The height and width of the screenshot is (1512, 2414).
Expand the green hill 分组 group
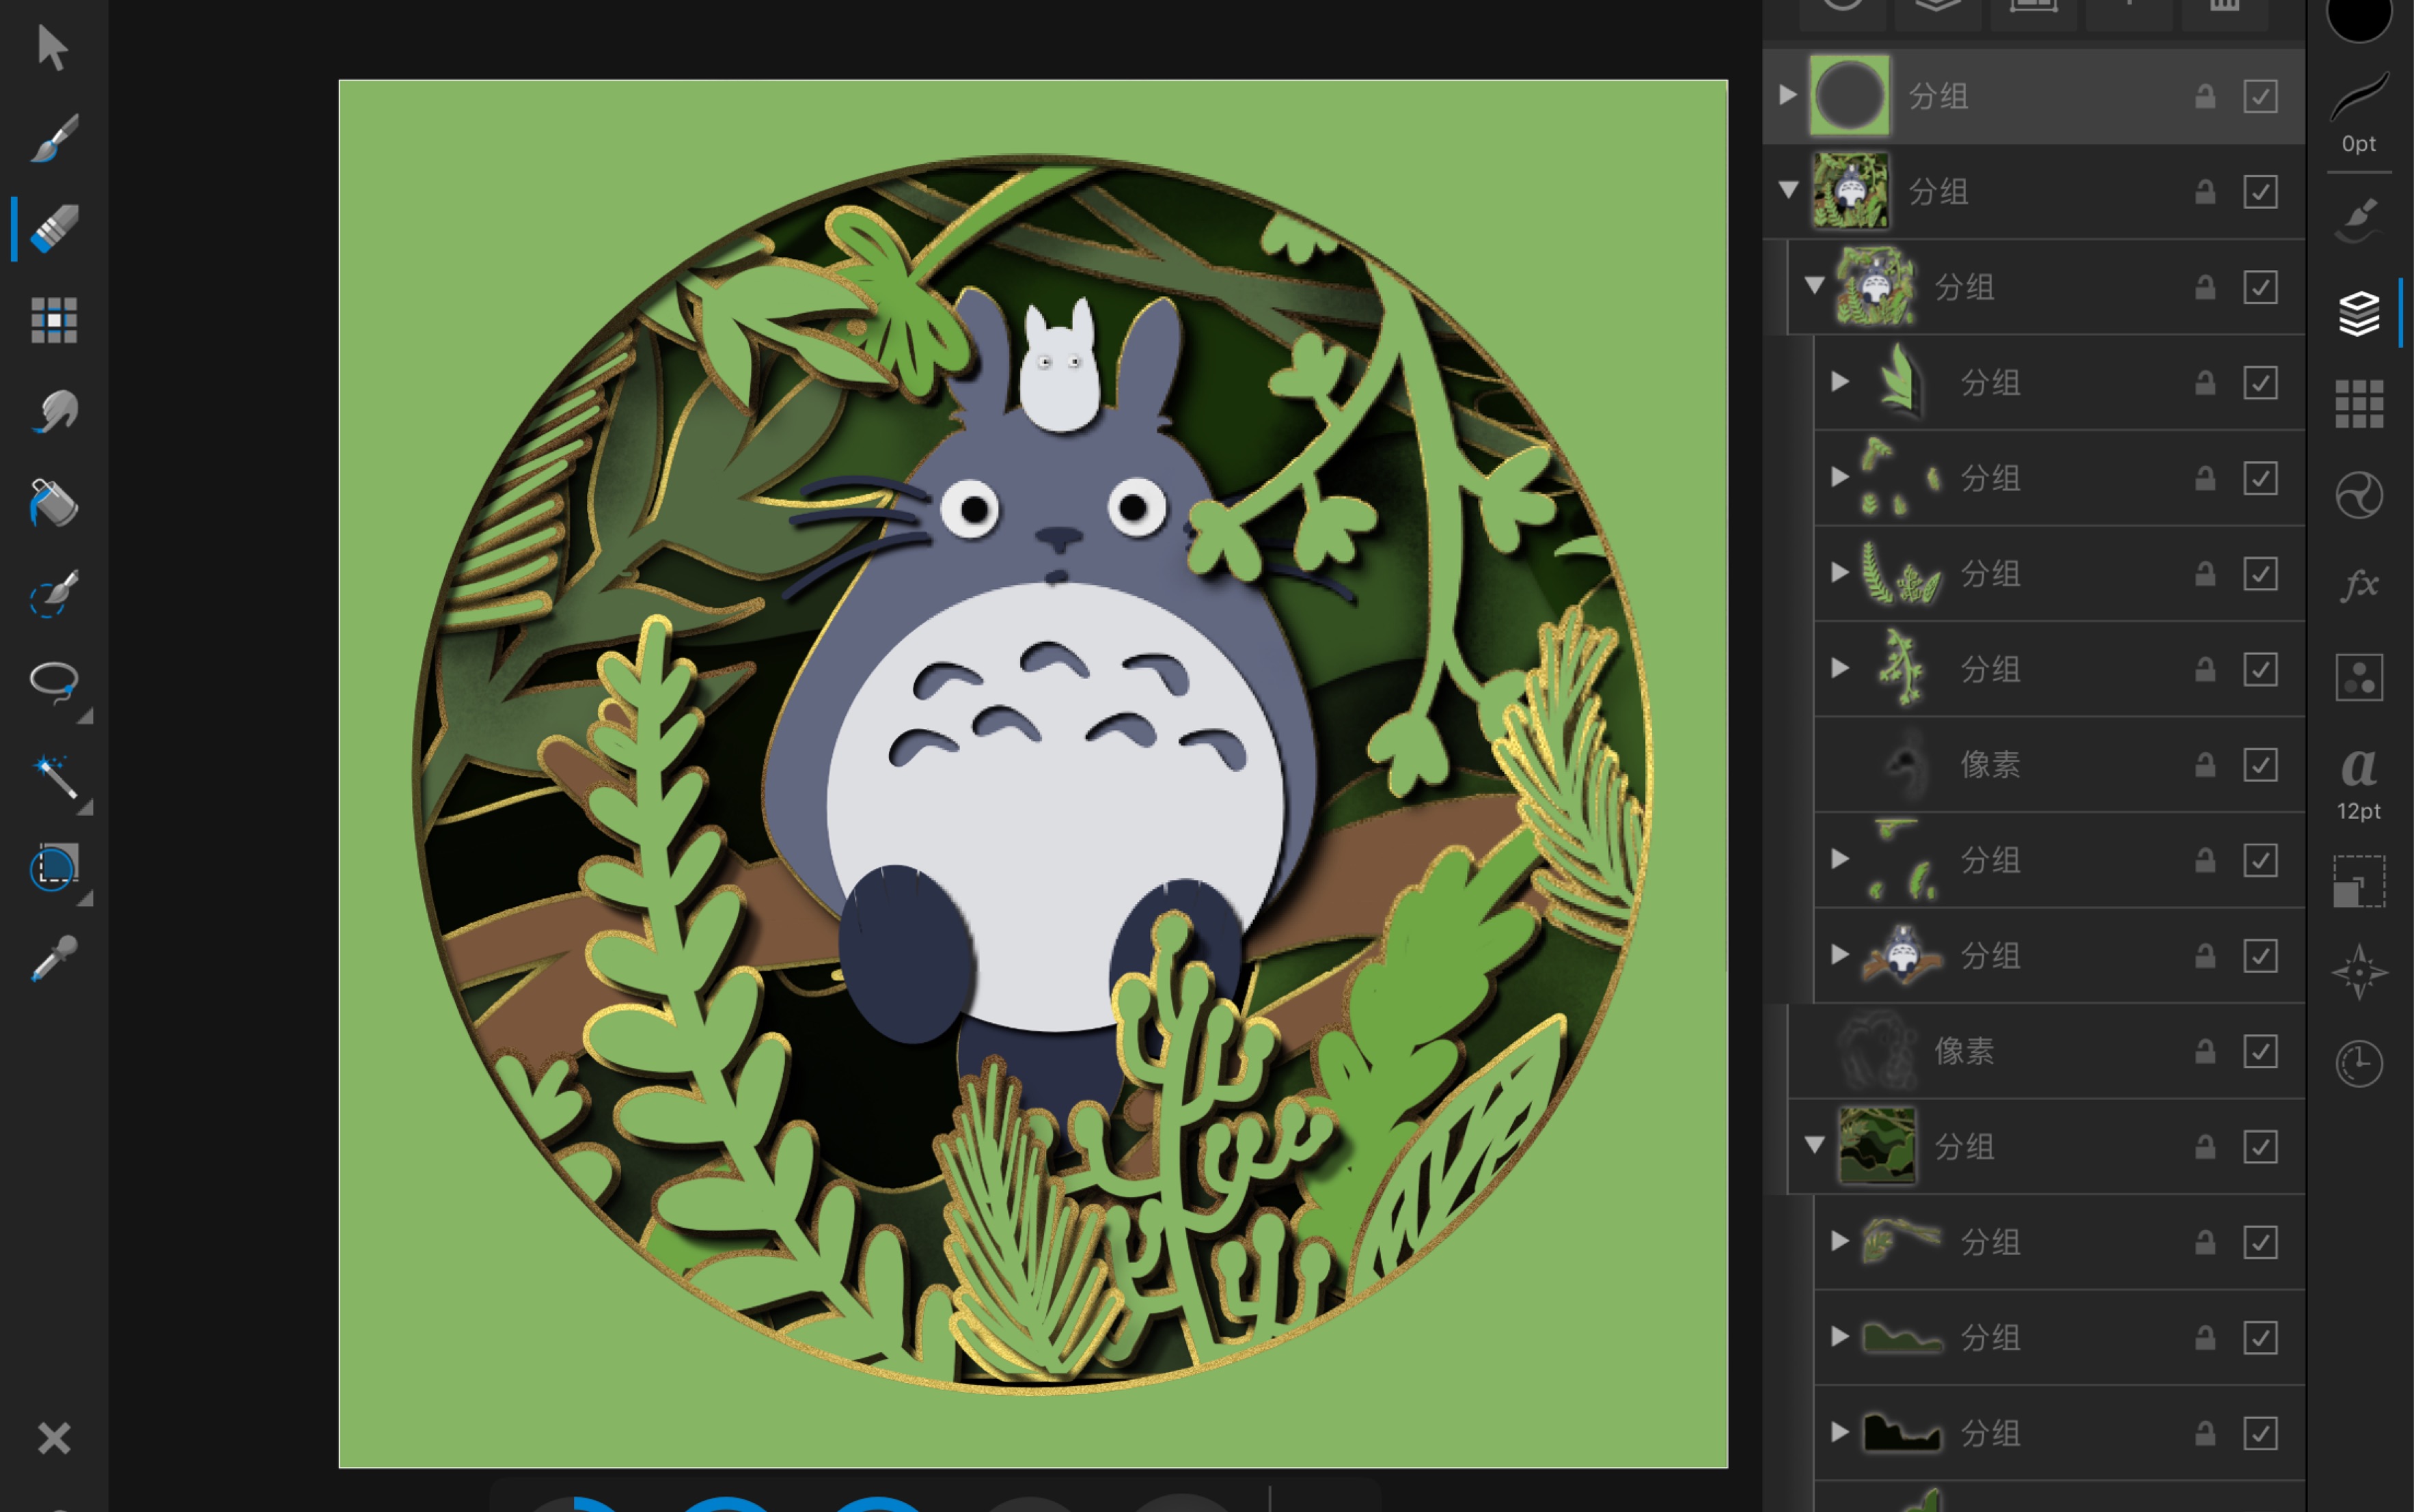pyautogui.click(x=1840, y=1337)
